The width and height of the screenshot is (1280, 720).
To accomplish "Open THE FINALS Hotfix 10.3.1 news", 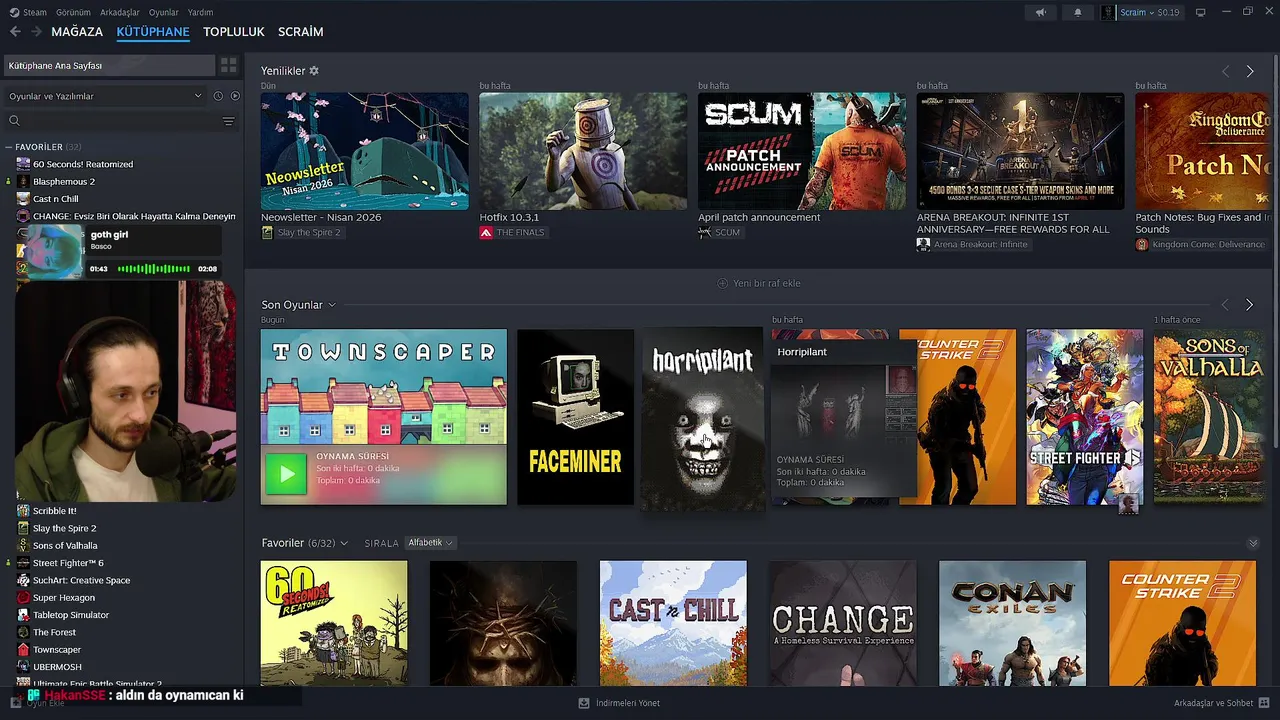I will pyautogui.click(x=583, y=151).
